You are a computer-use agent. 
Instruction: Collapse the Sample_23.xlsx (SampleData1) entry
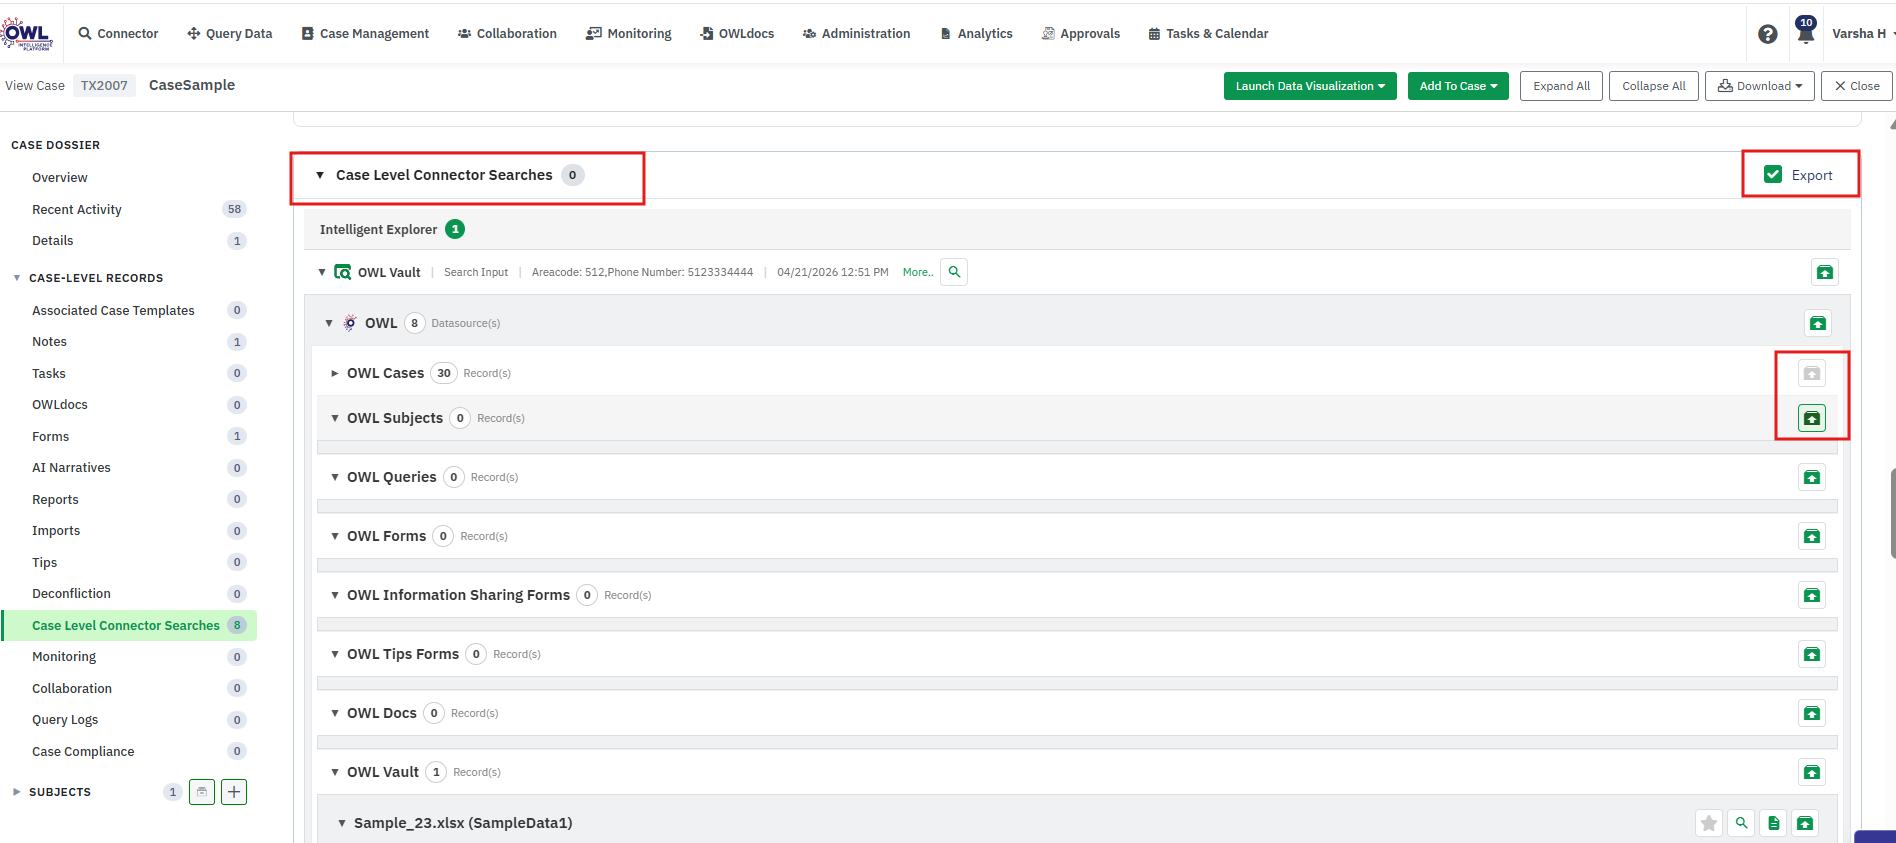[342, 823]
